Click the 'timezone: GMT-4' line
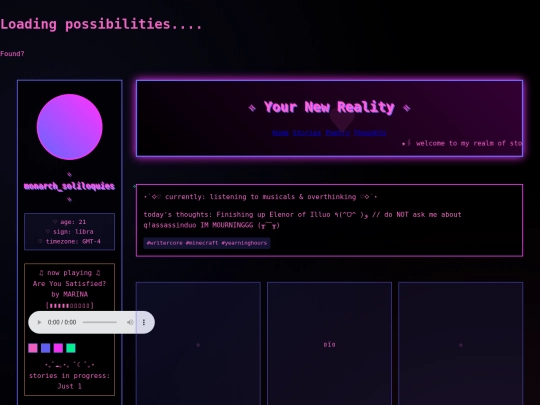 [69, 241]
